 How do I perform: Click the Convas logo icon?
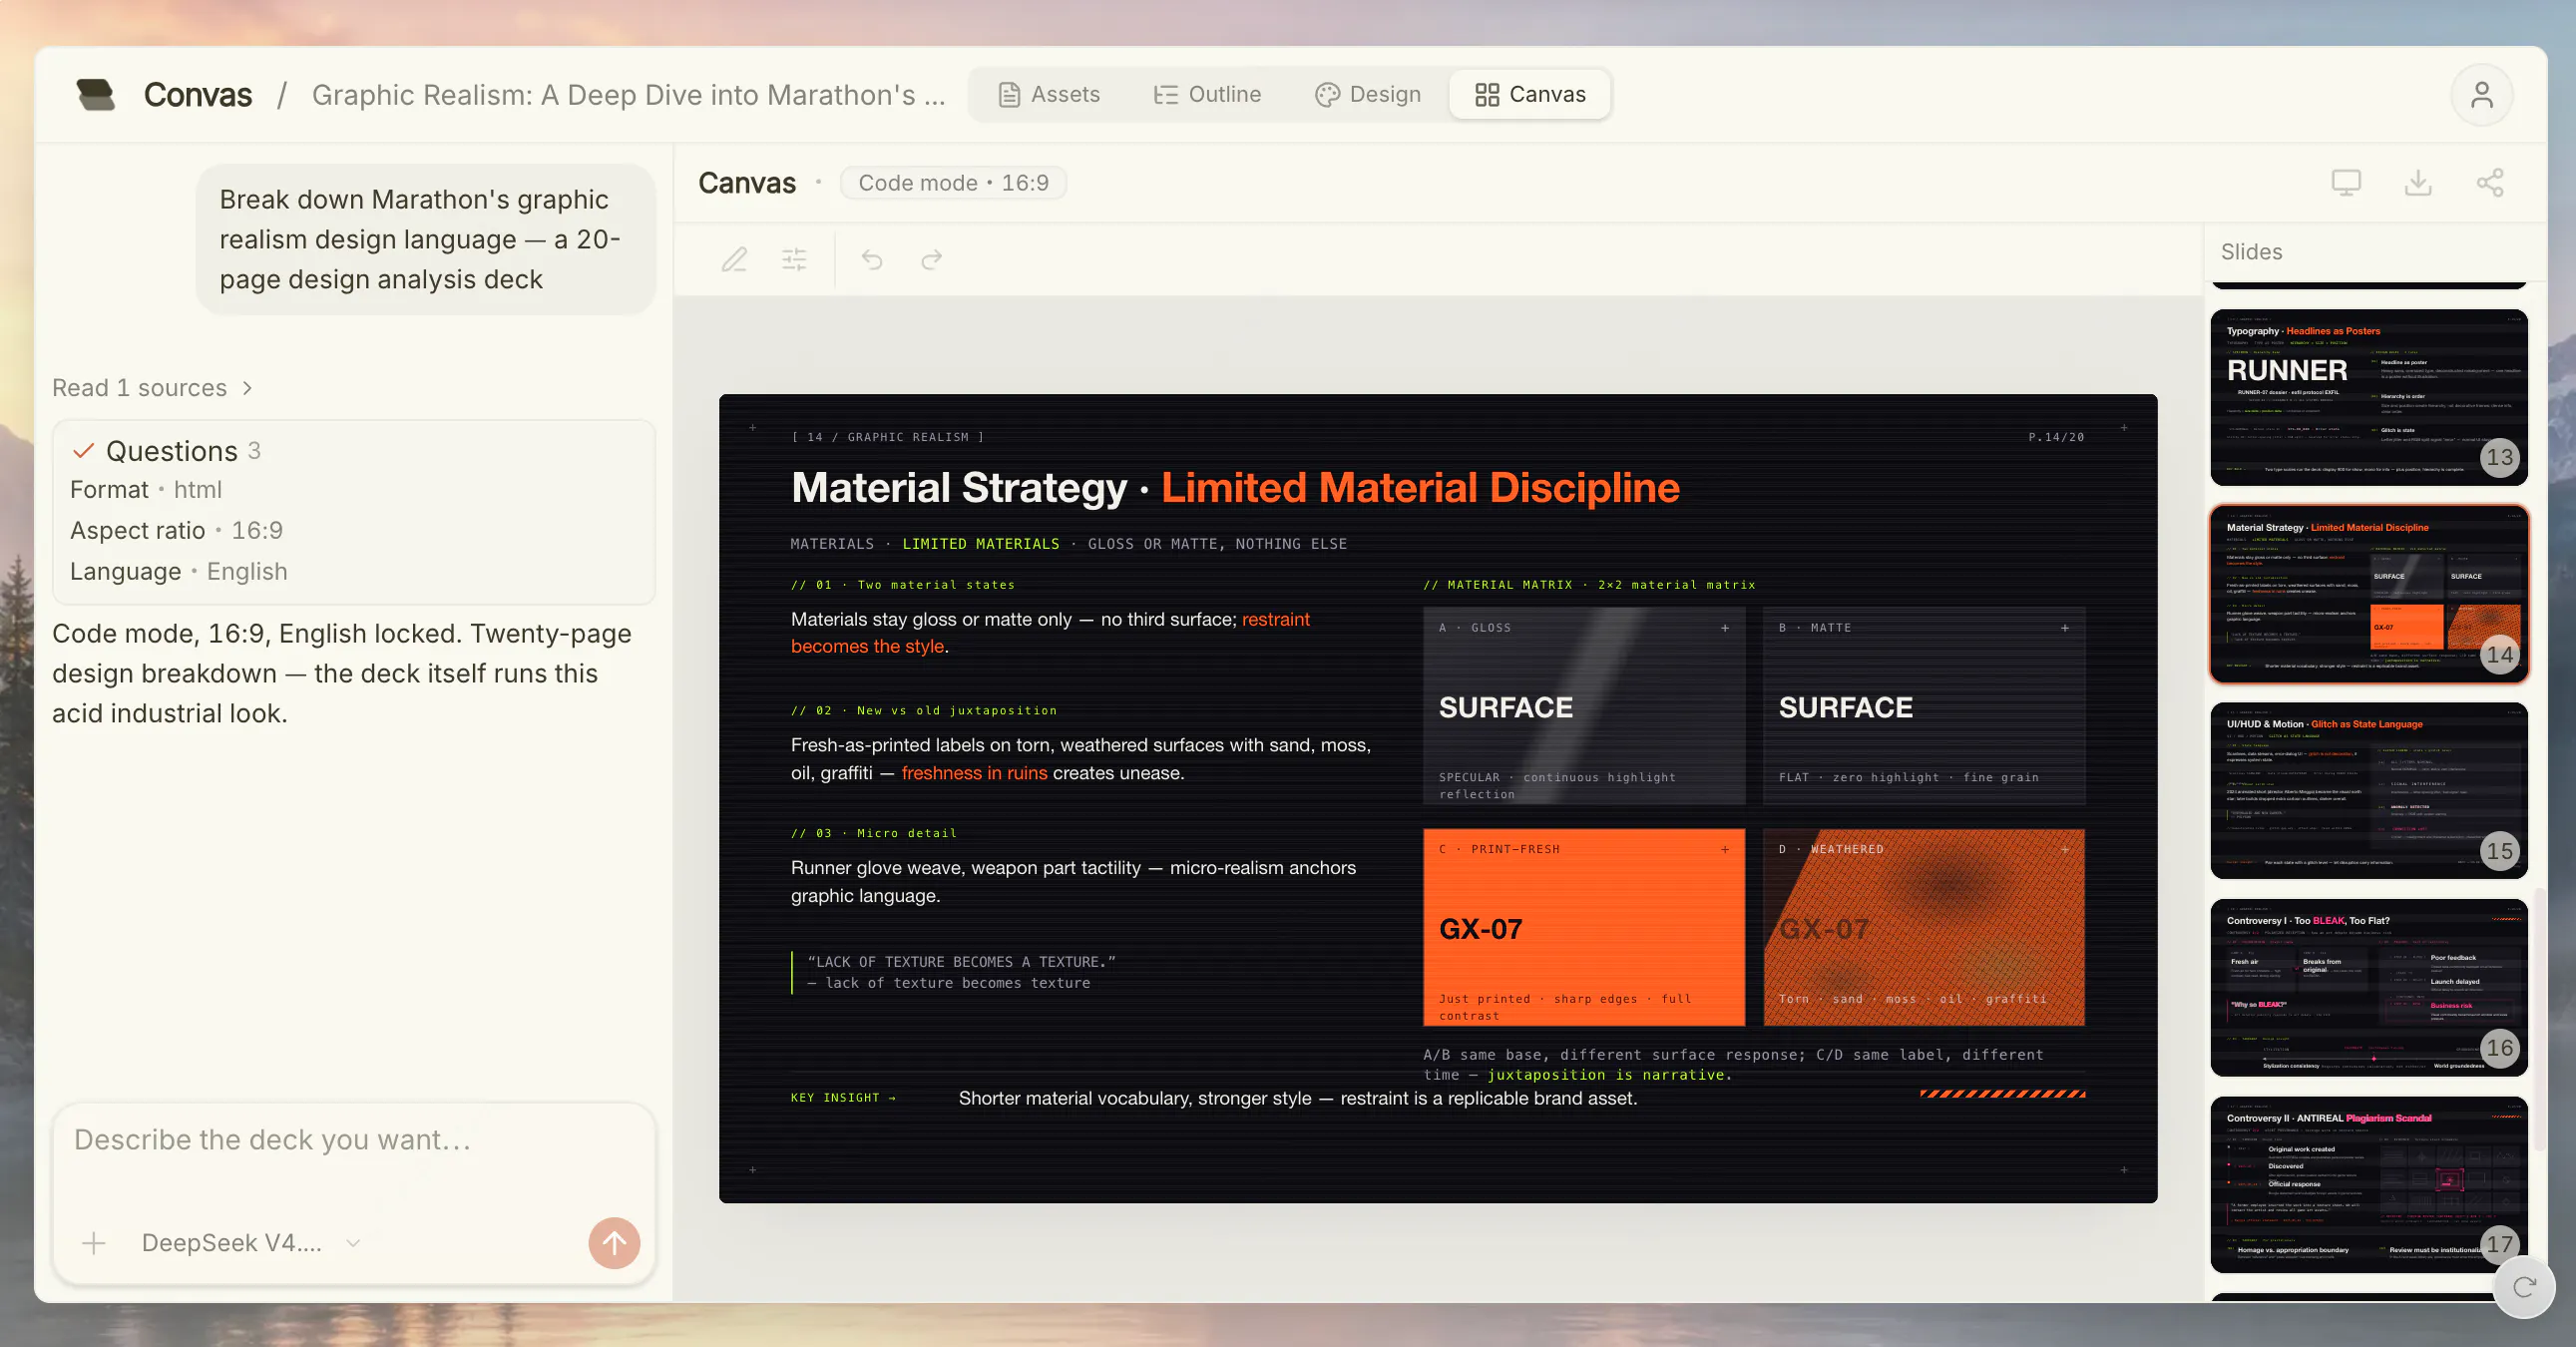click(96, 95)
